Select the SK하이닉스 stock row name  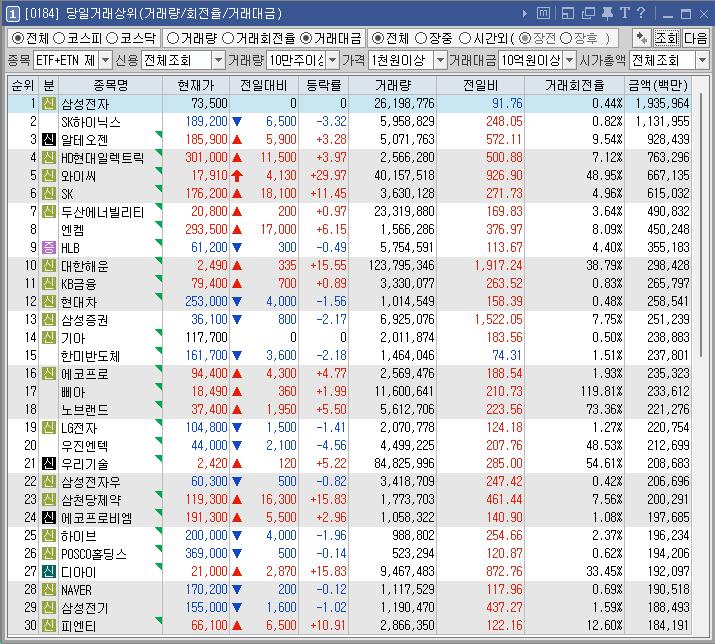(91, 122)
